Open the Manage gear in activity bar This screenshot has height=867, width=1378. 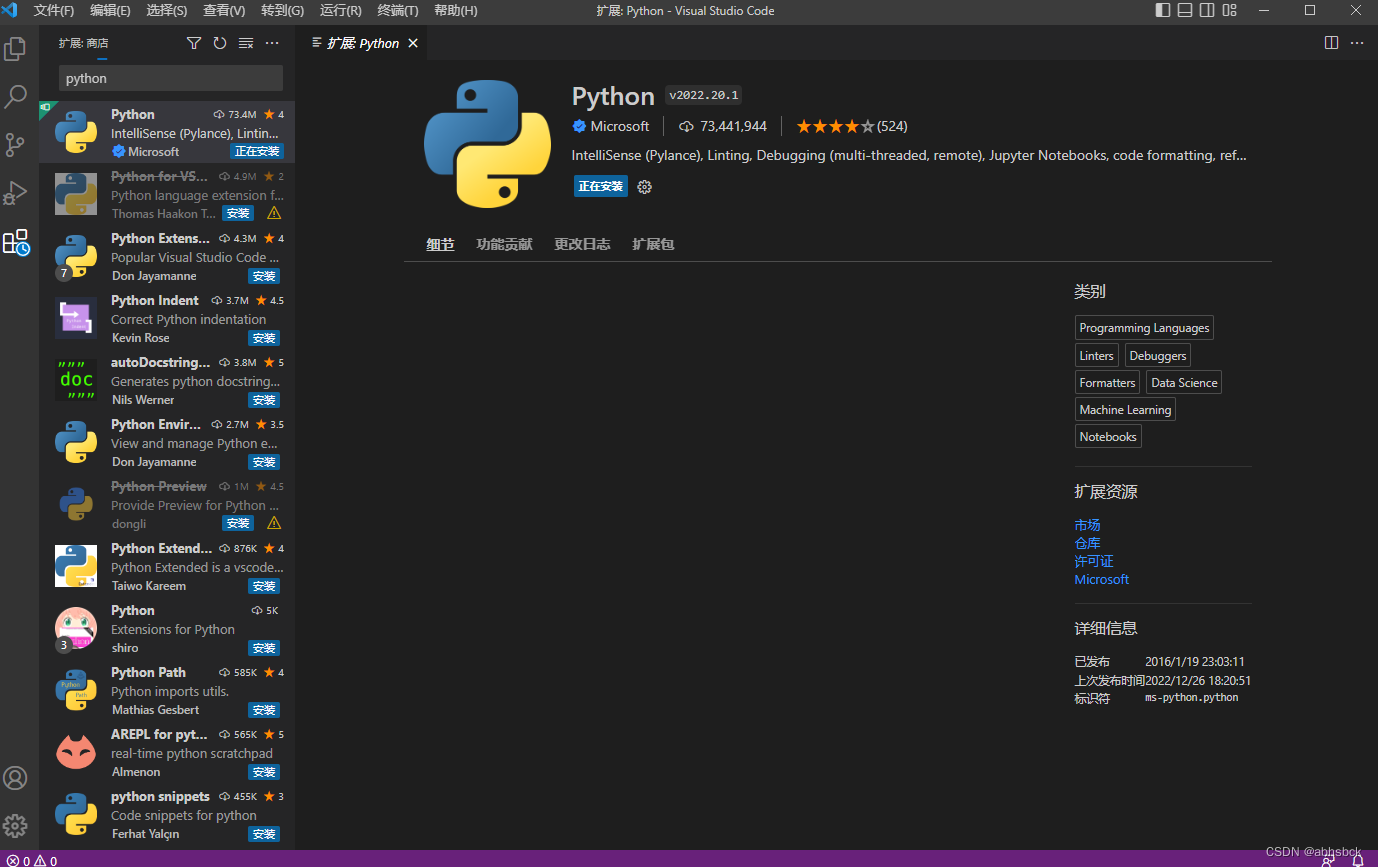click(x=15, y=826)
